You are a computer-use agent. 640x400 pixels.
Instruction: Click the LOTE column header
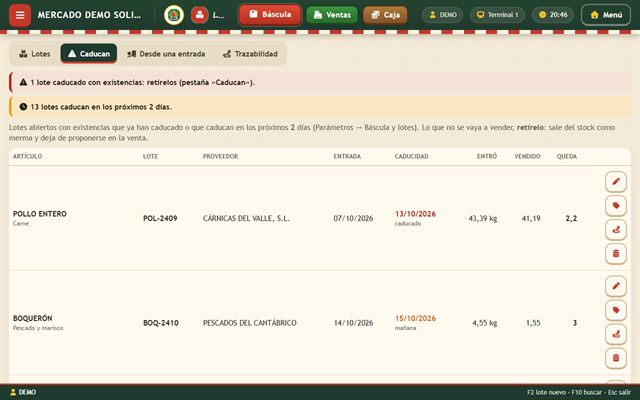click(x=150, y=156)
